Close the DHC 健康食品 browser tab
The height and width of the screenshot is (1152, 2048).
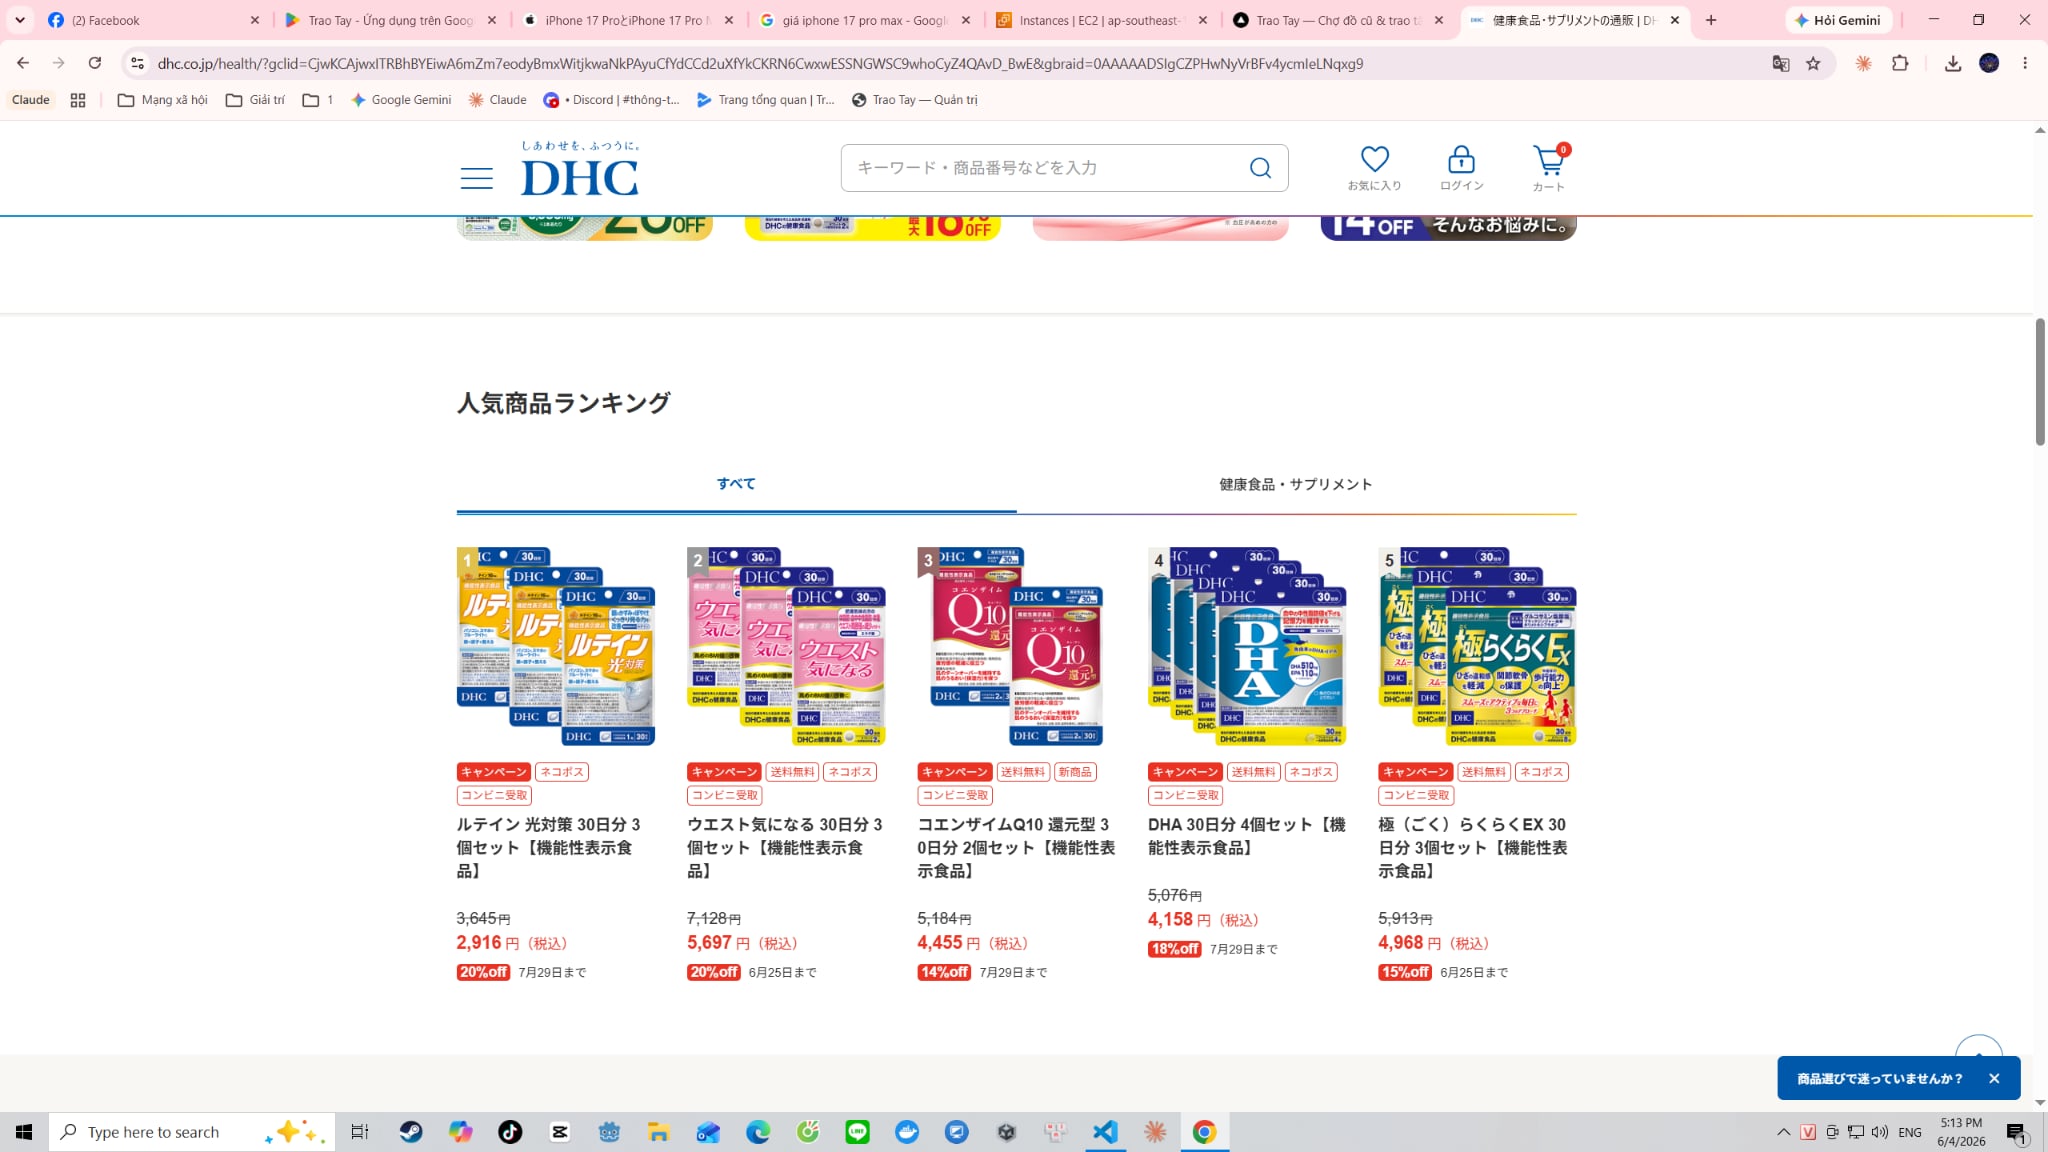click(1675, 20)
